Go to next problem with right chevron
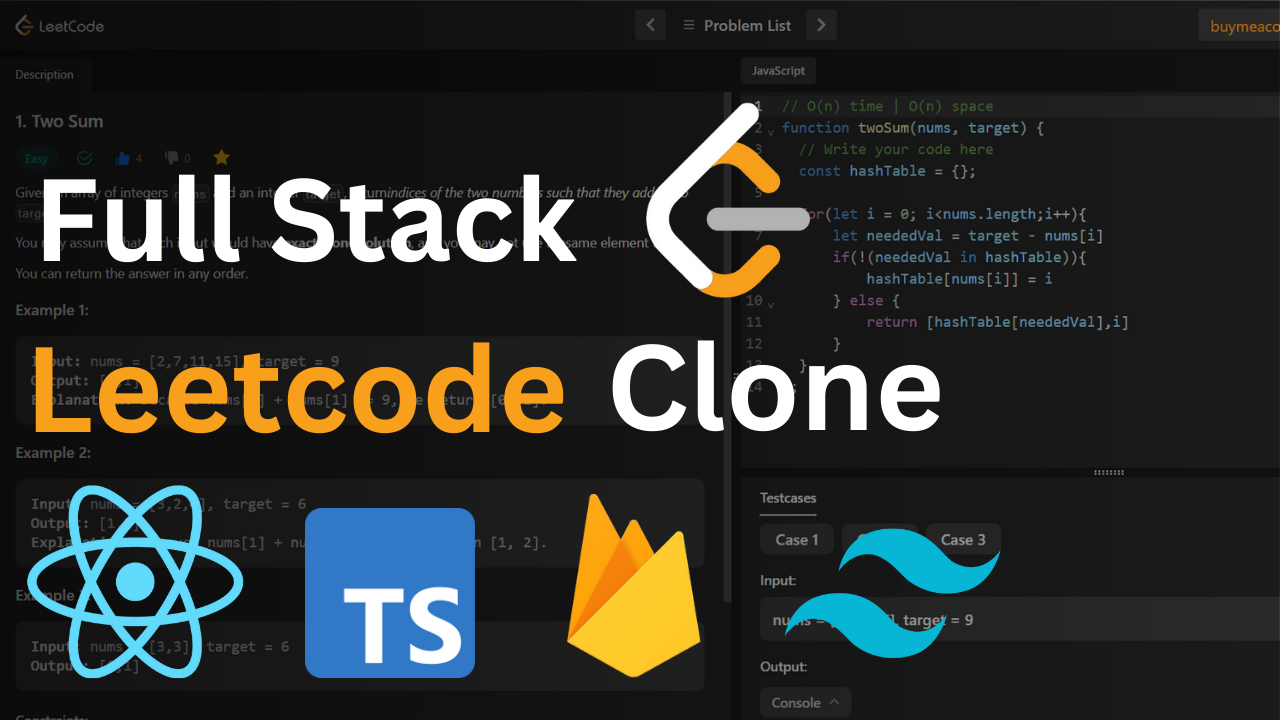 point(821,25)
